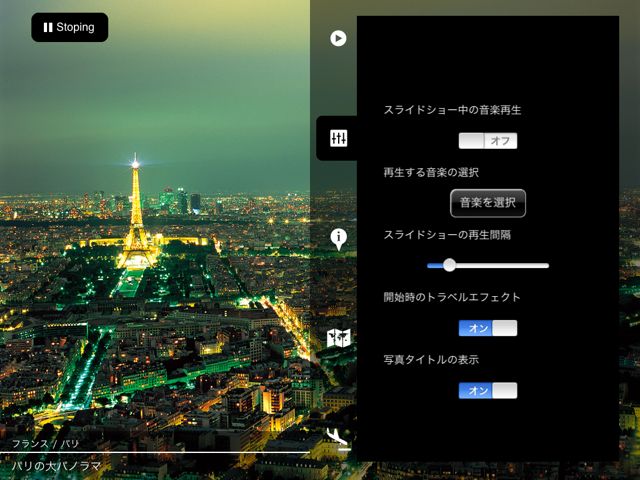Open the settings sliders tab icon
This screenshot has height=480, width=640.
(x=338, y=138)
